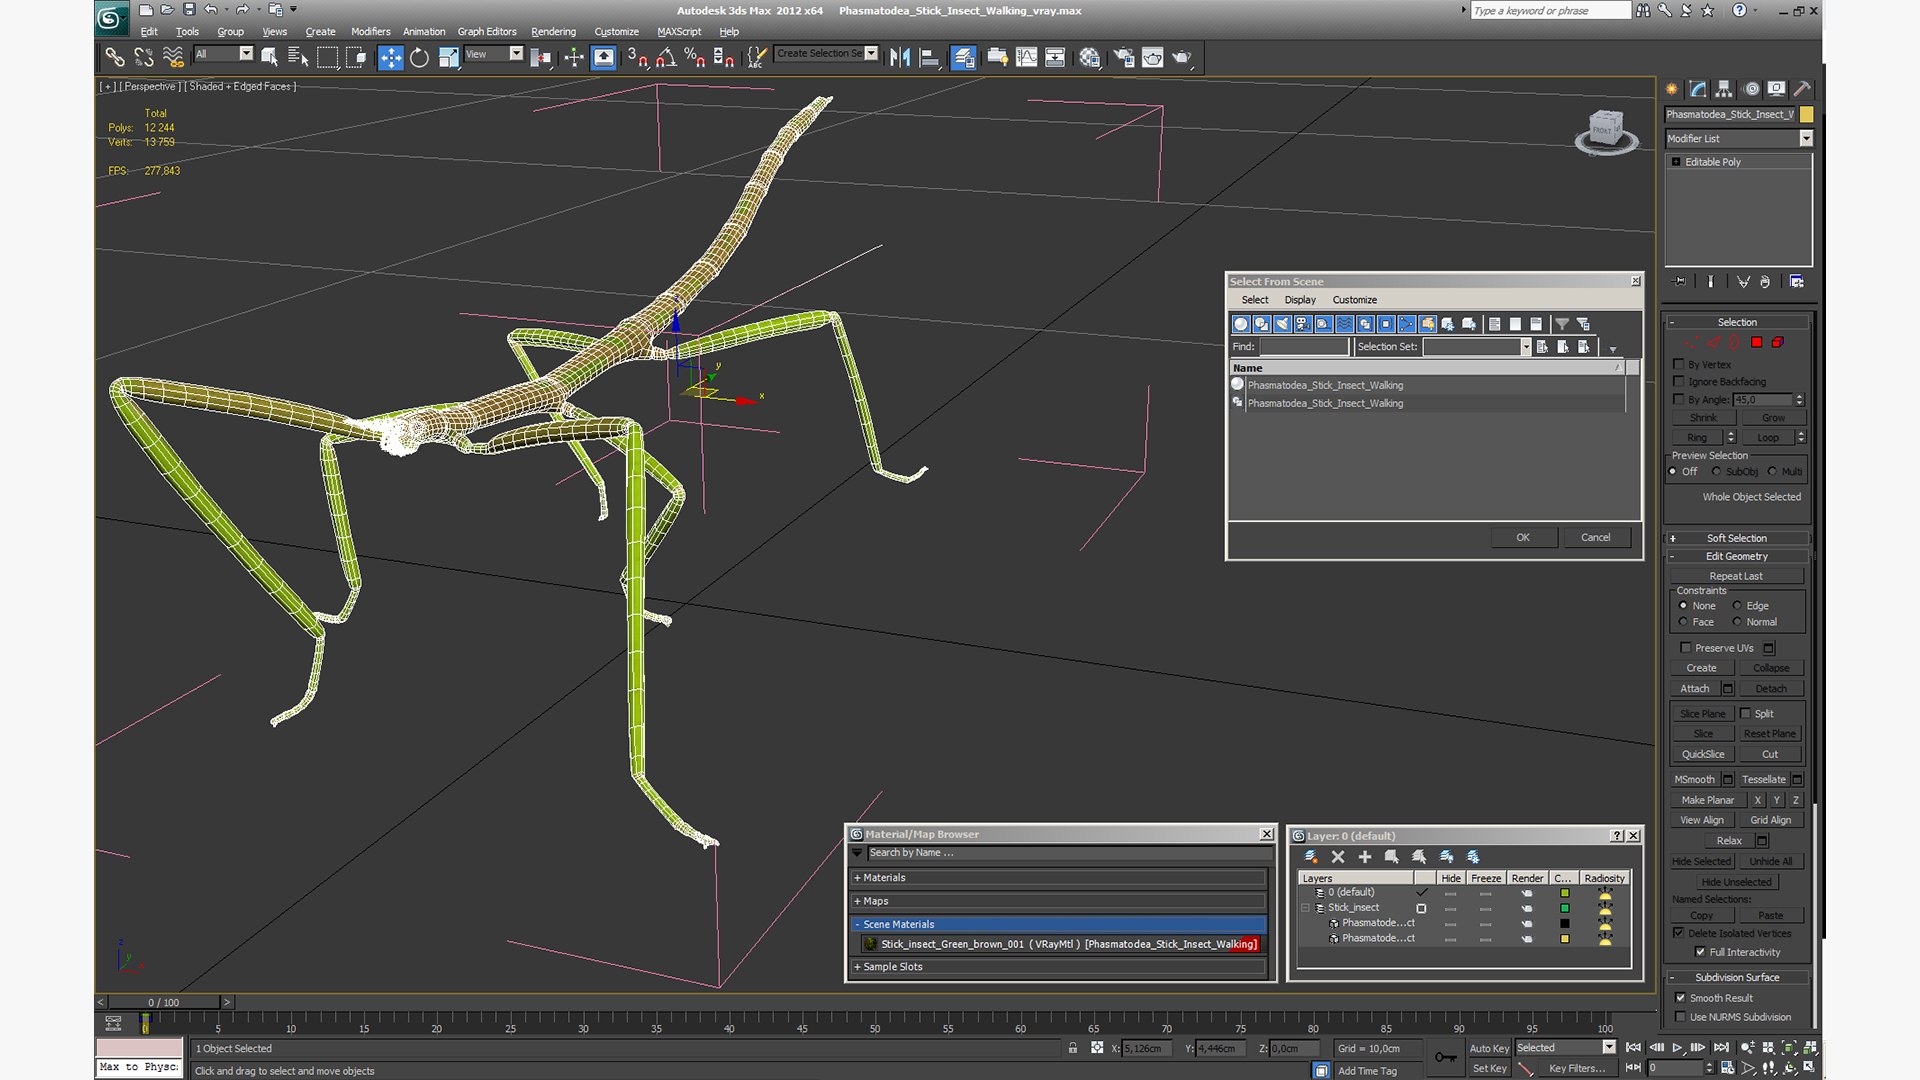The height and width of the screenshot is (1080, 1920).
Task: Click the Delete layer X icon
Action: (x=1338, y=857)
